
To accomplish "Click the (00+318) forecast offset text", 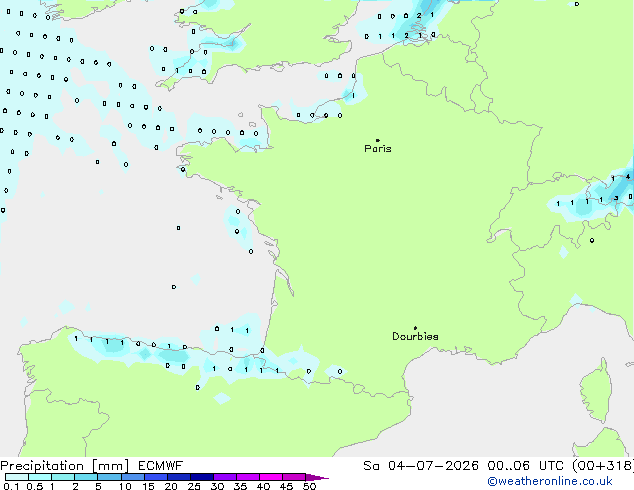I will 603,466.
